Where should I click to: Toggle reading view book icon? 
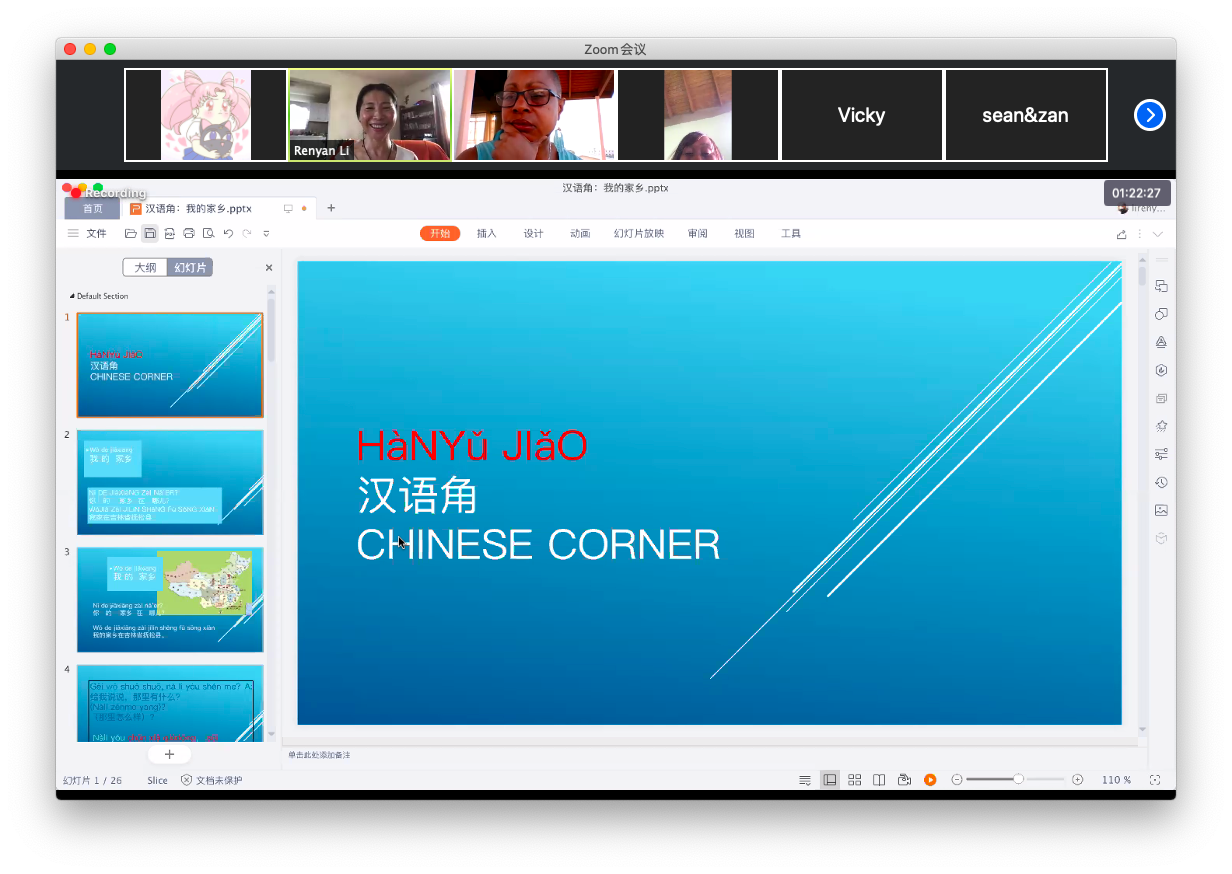click(879, 780)
